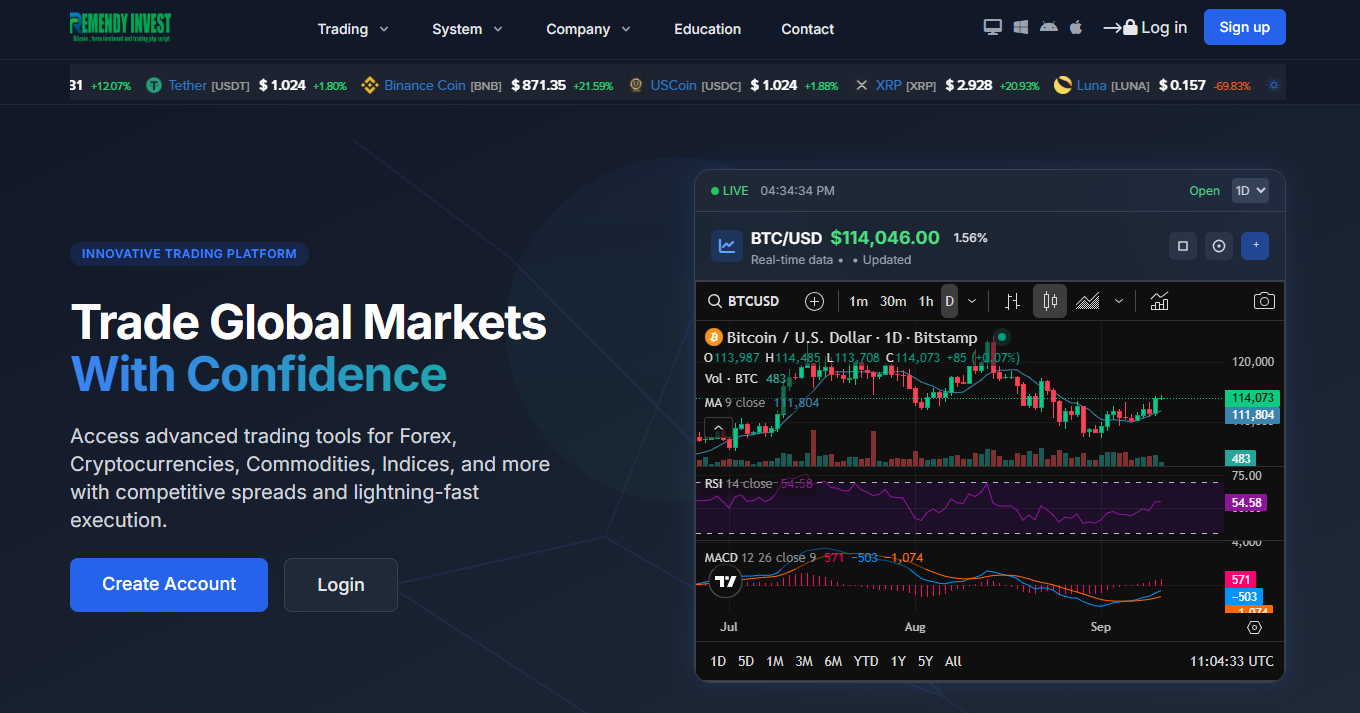
Task: Select the 30m interval
Action: click(x=893, y=301)
